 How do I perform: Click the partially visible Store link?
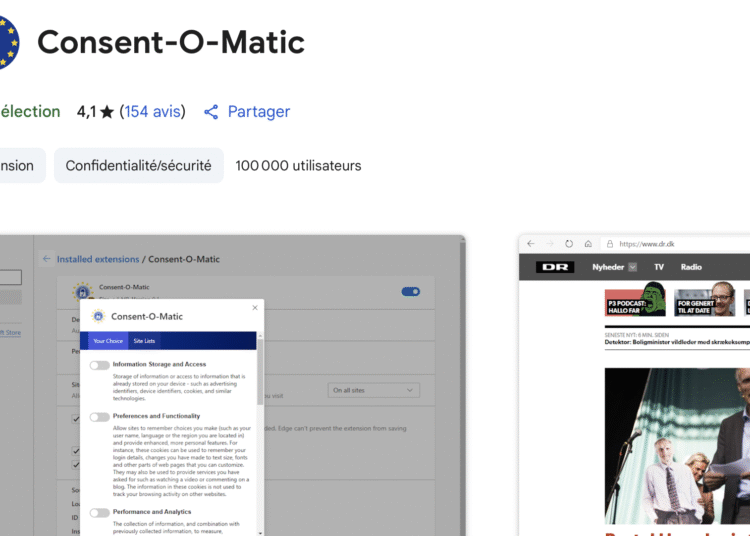coord(11,333)
